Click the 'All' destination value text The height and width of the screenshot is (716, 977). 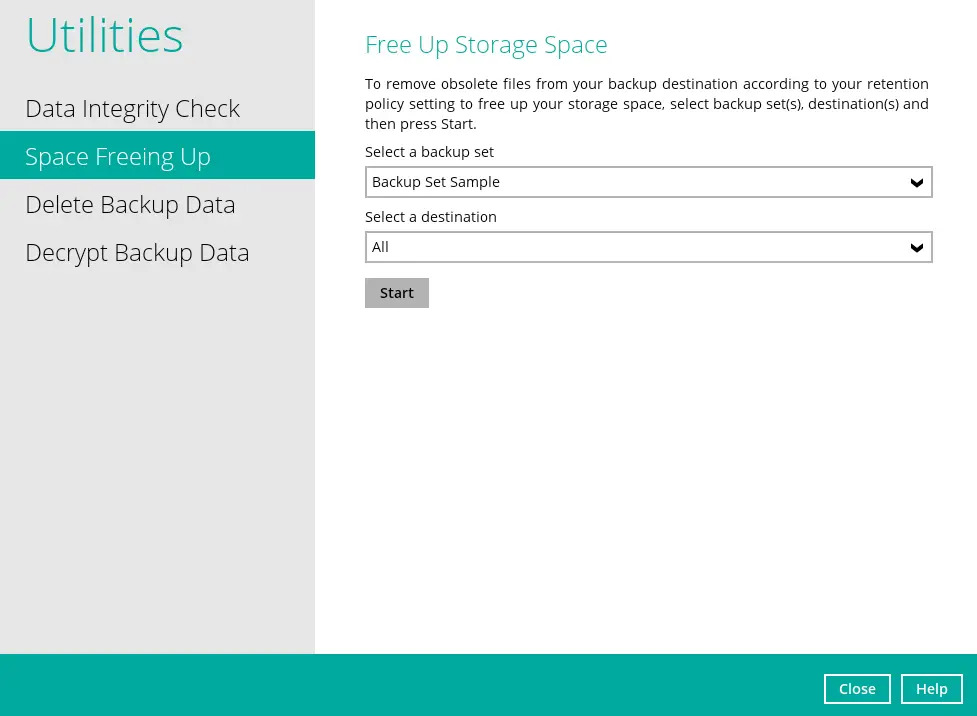click(381, 247)
